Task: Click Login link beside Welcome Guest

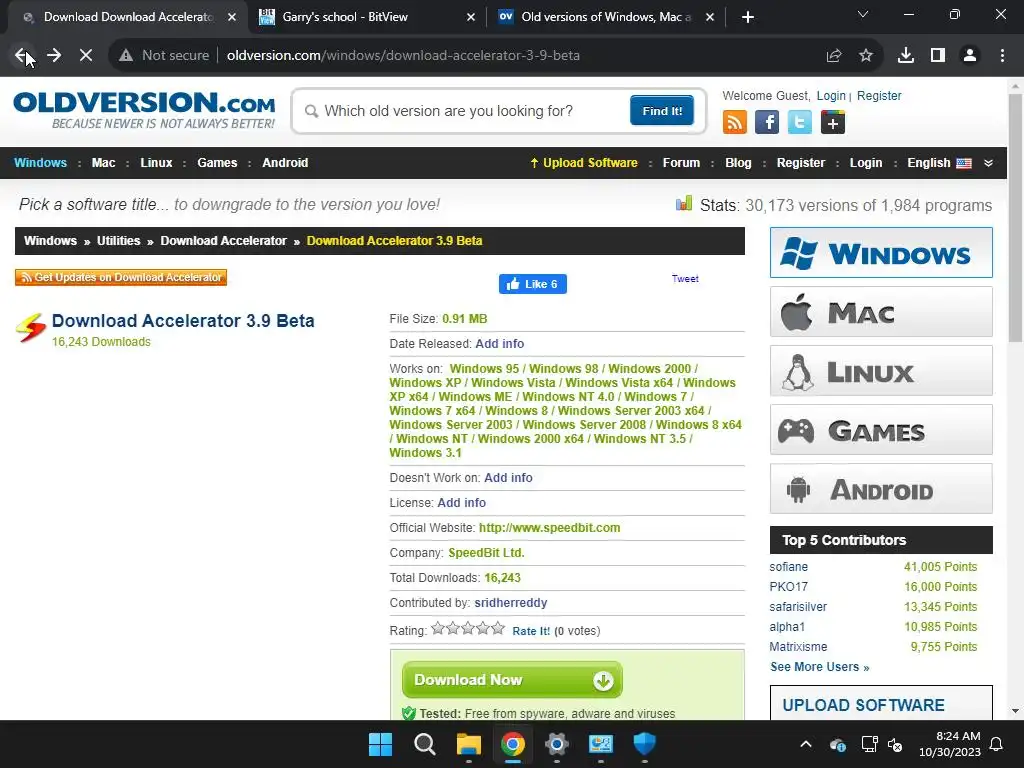Action: coord(831,96)
